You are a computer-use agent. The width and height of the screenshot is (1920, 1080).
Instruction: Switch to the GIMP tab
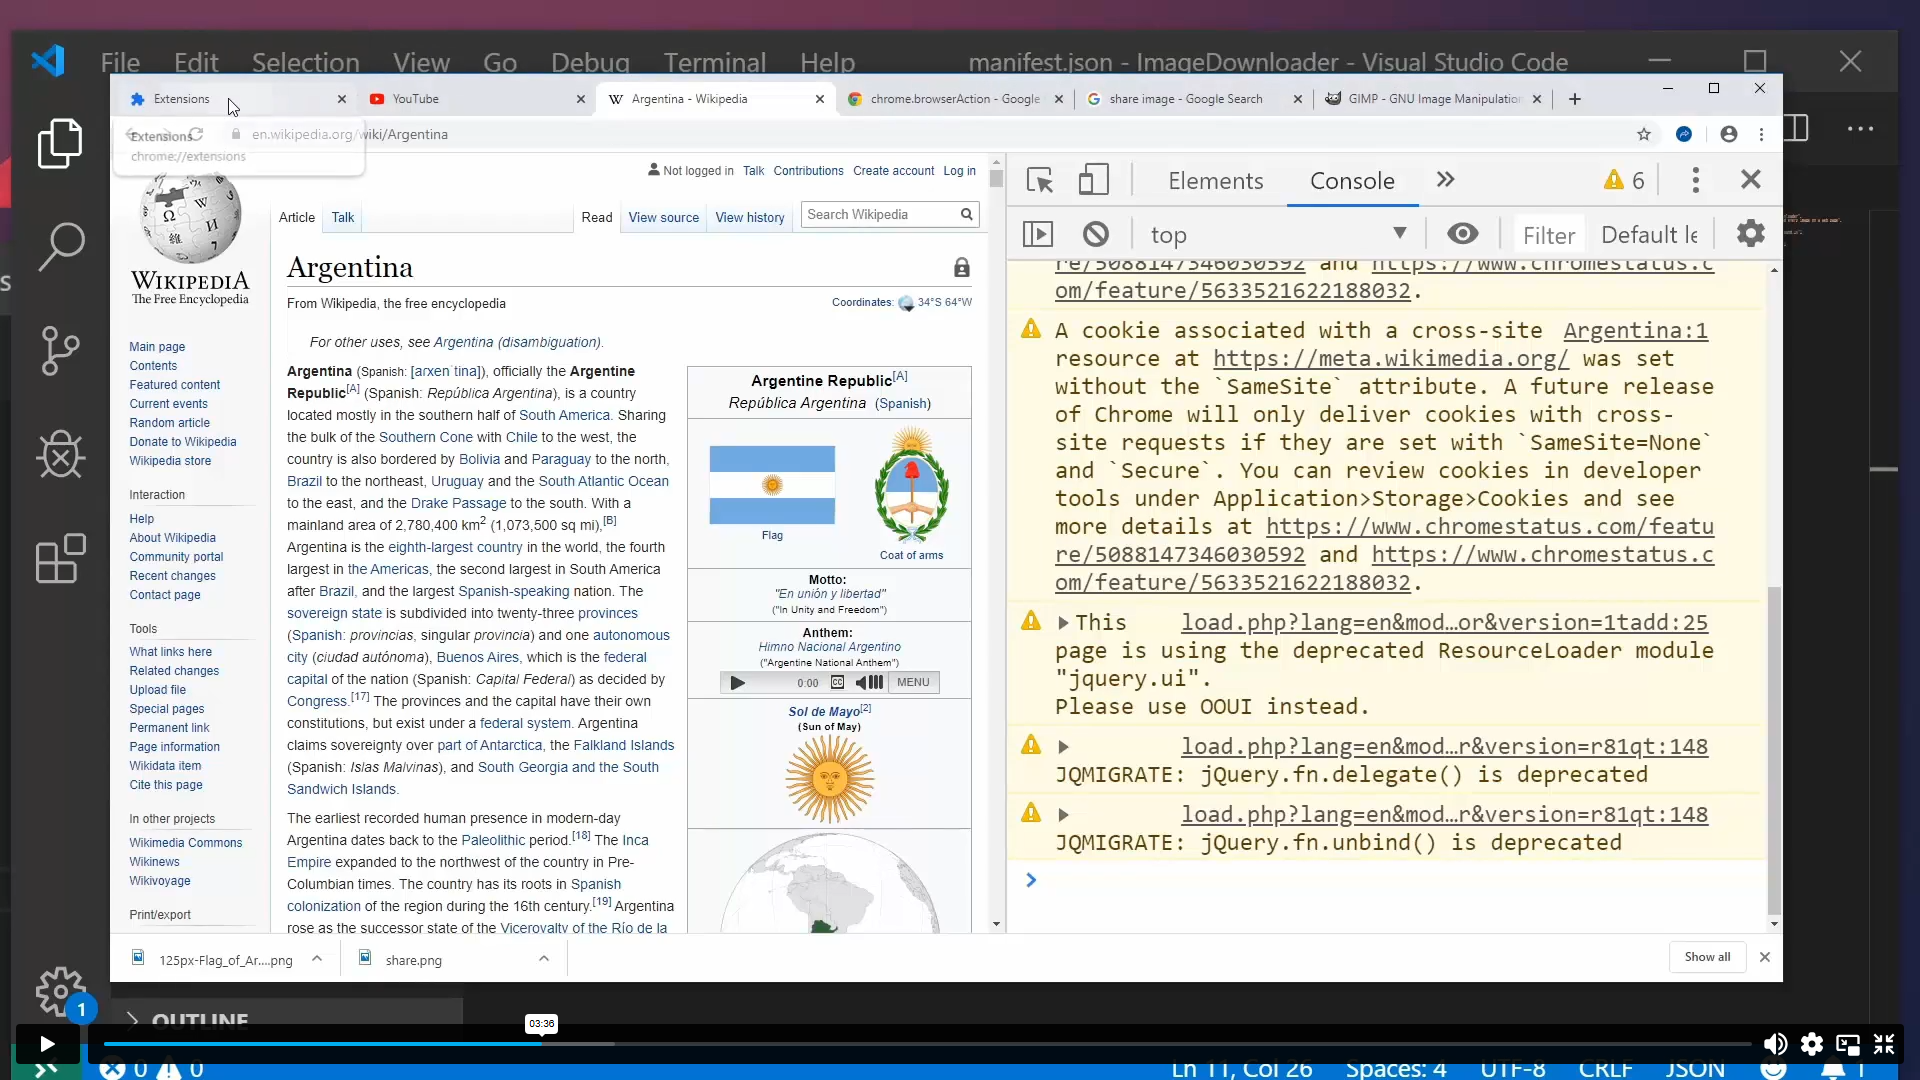pyautogui.click(x=1432, y=99)
